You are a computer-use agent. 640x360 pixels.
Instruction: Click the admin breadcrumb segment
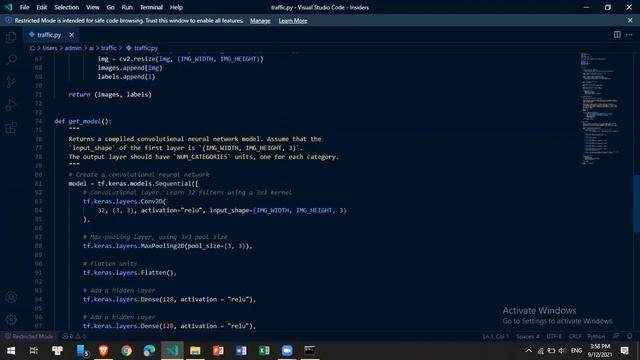pyautogui.click(x=73, y=48)
